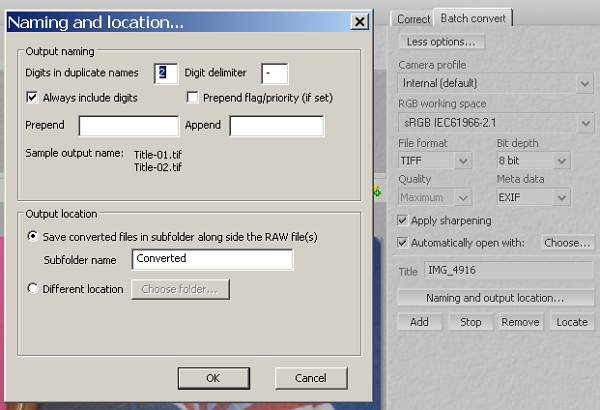Open the Meta data EXIF dropdown
This screenshot has width=600, height=410.
point(533,198)
